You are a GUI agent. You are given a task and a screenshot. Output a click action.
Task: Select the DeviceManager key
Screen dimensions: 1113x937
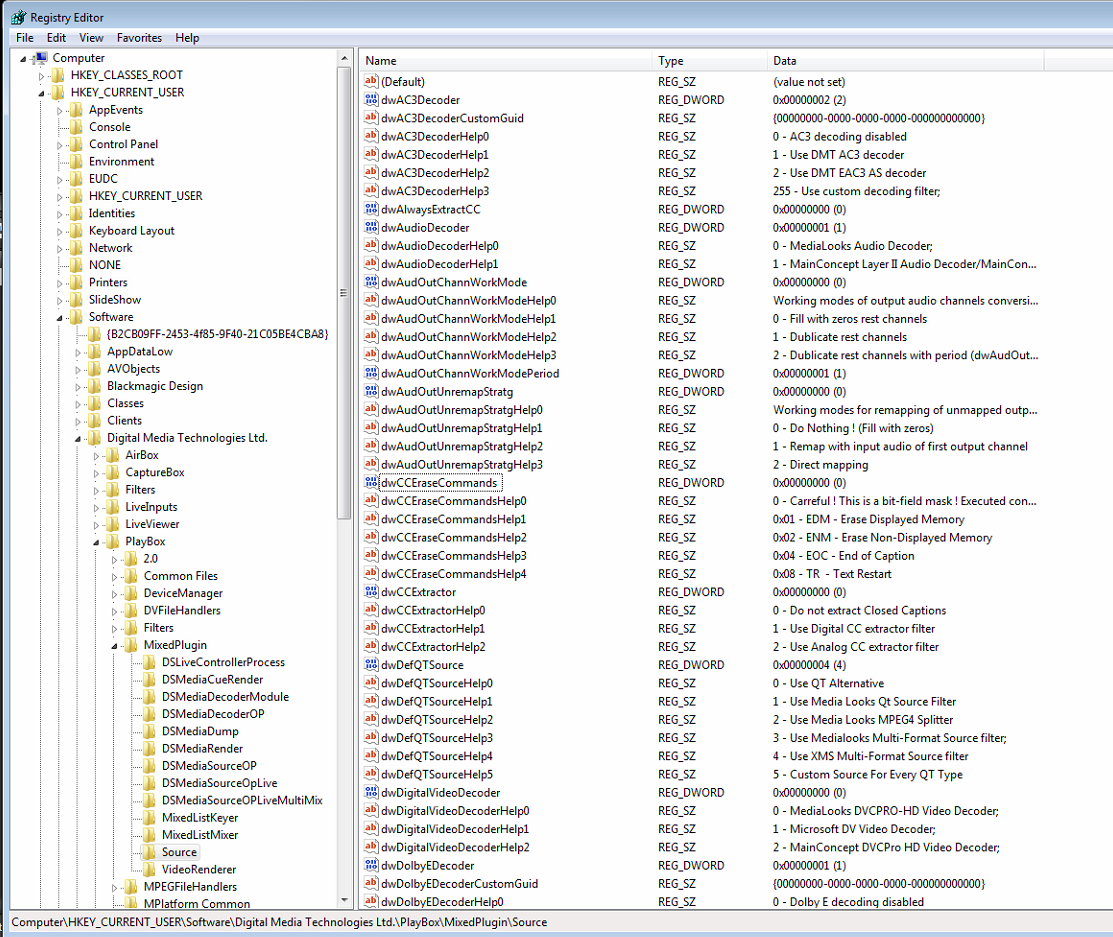click(x=183, y=593)
